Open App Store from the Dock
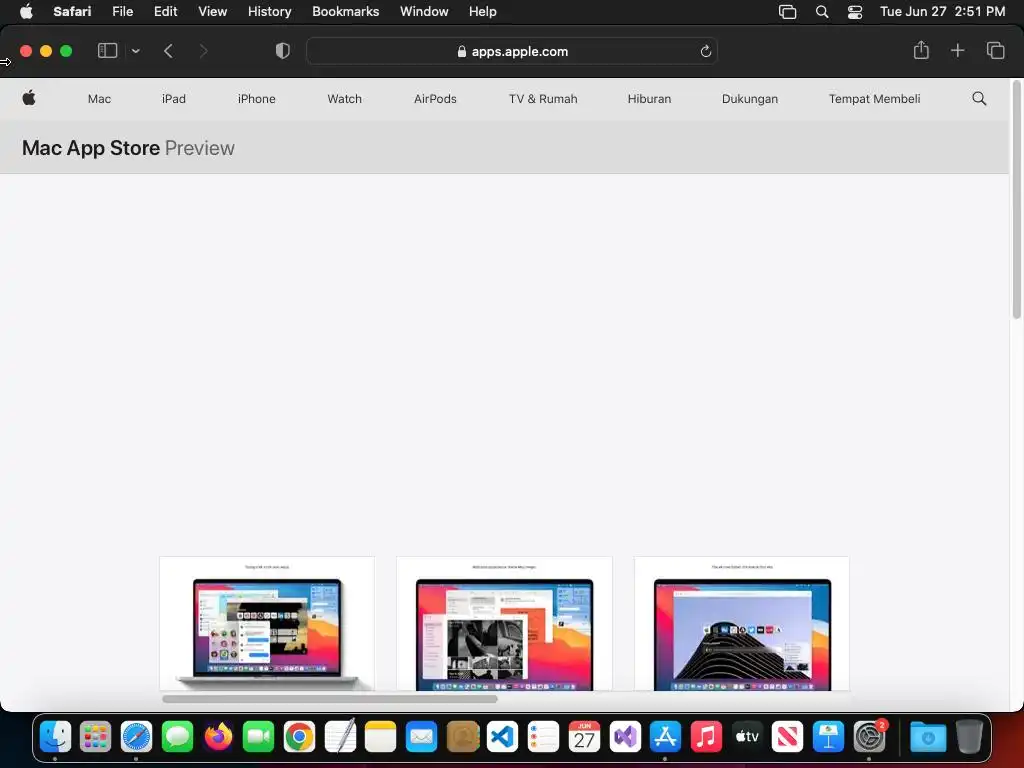The height and width of the screenshot is (768, 1024). (x=665, y=737)
